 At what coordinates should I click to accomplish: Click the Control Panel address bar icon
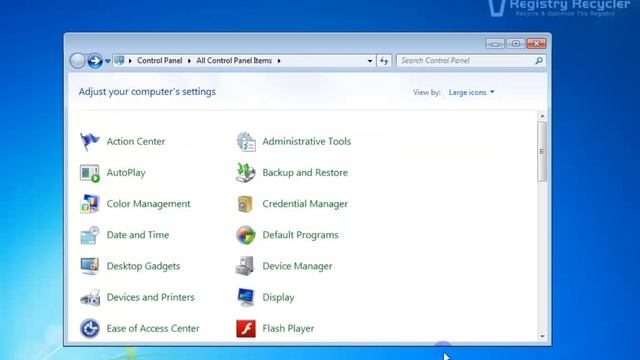coord(119,60)
